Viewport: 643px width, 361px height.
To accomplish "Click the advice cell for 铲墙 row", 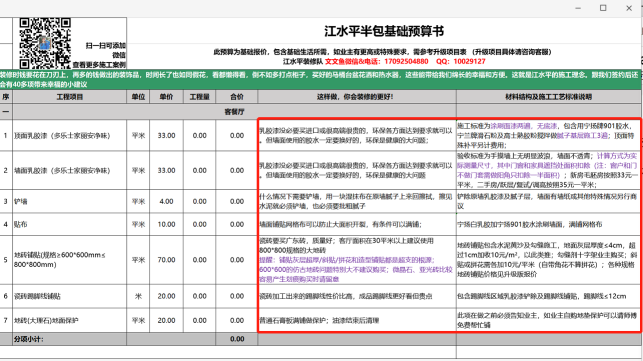I will click(357, 201).
